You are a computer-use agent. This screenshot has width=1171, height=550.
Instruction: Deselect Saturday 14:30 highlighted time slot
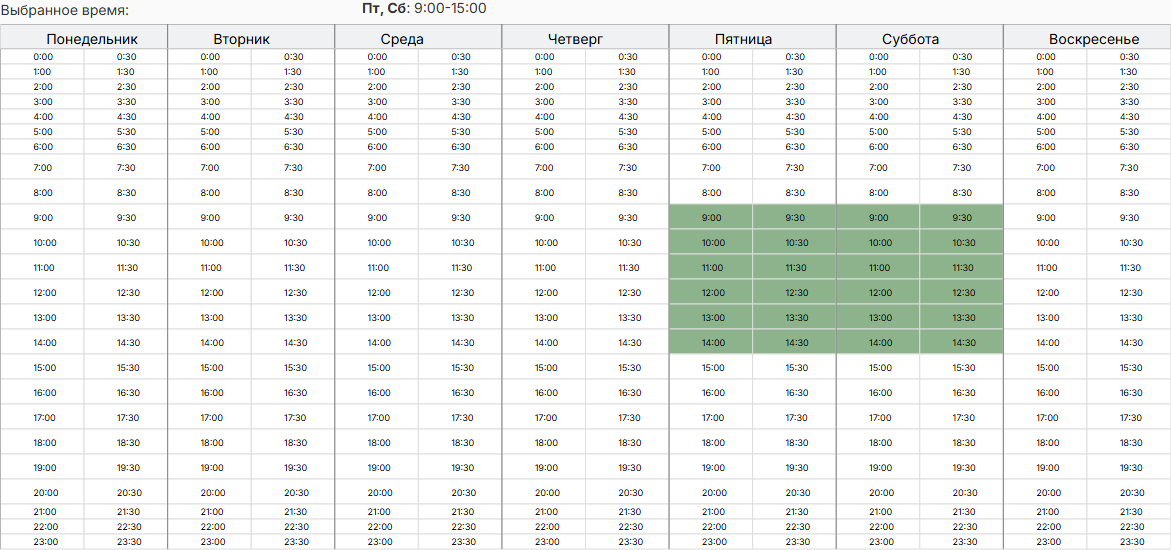(962, 342)
